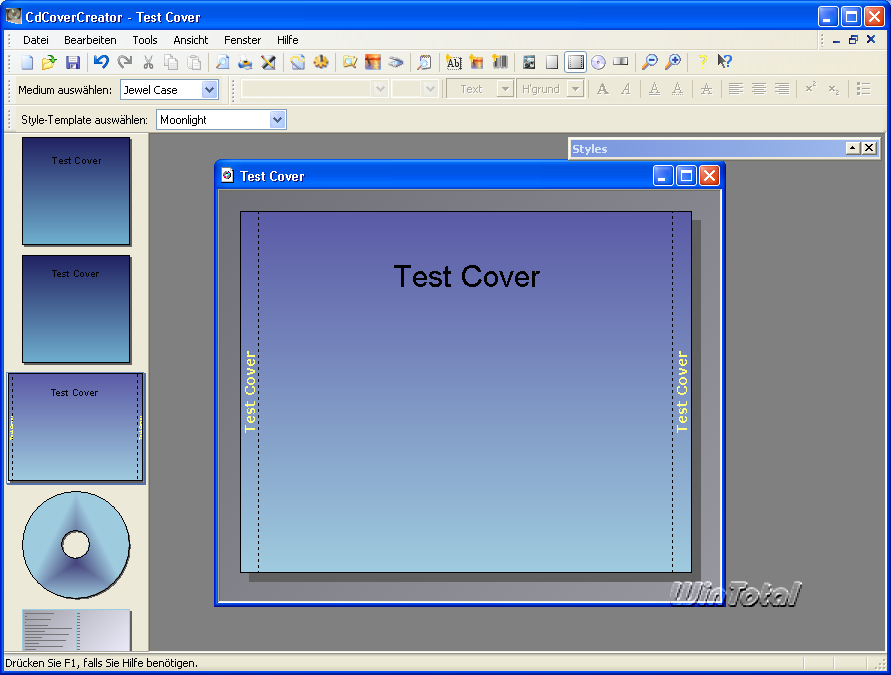Toggle the front cover view button

(551, 62)
